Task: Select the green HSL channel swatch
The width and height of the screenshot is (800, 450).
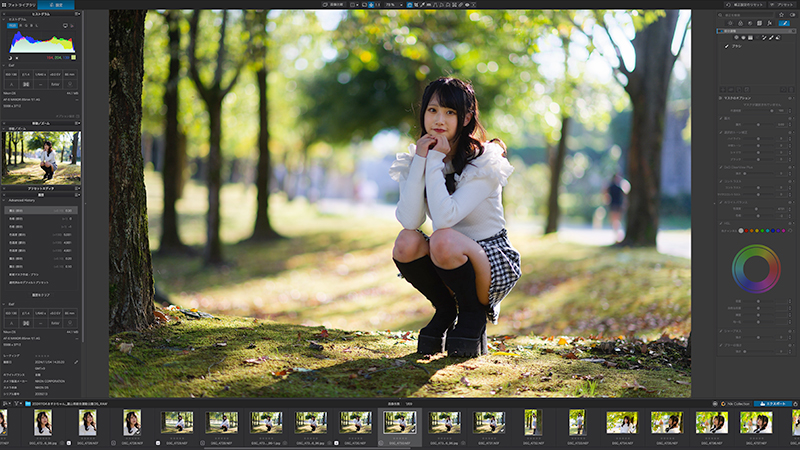Action: tap(762, 231)
